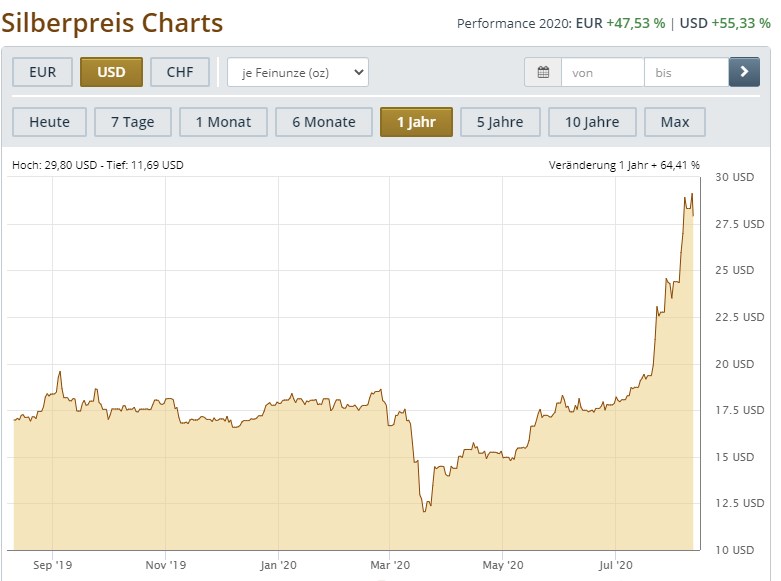Image resolution: width=781 pixels, height=581 pixels.
Task: Click the Jan '20 axis label
Action: pos(278,564)
